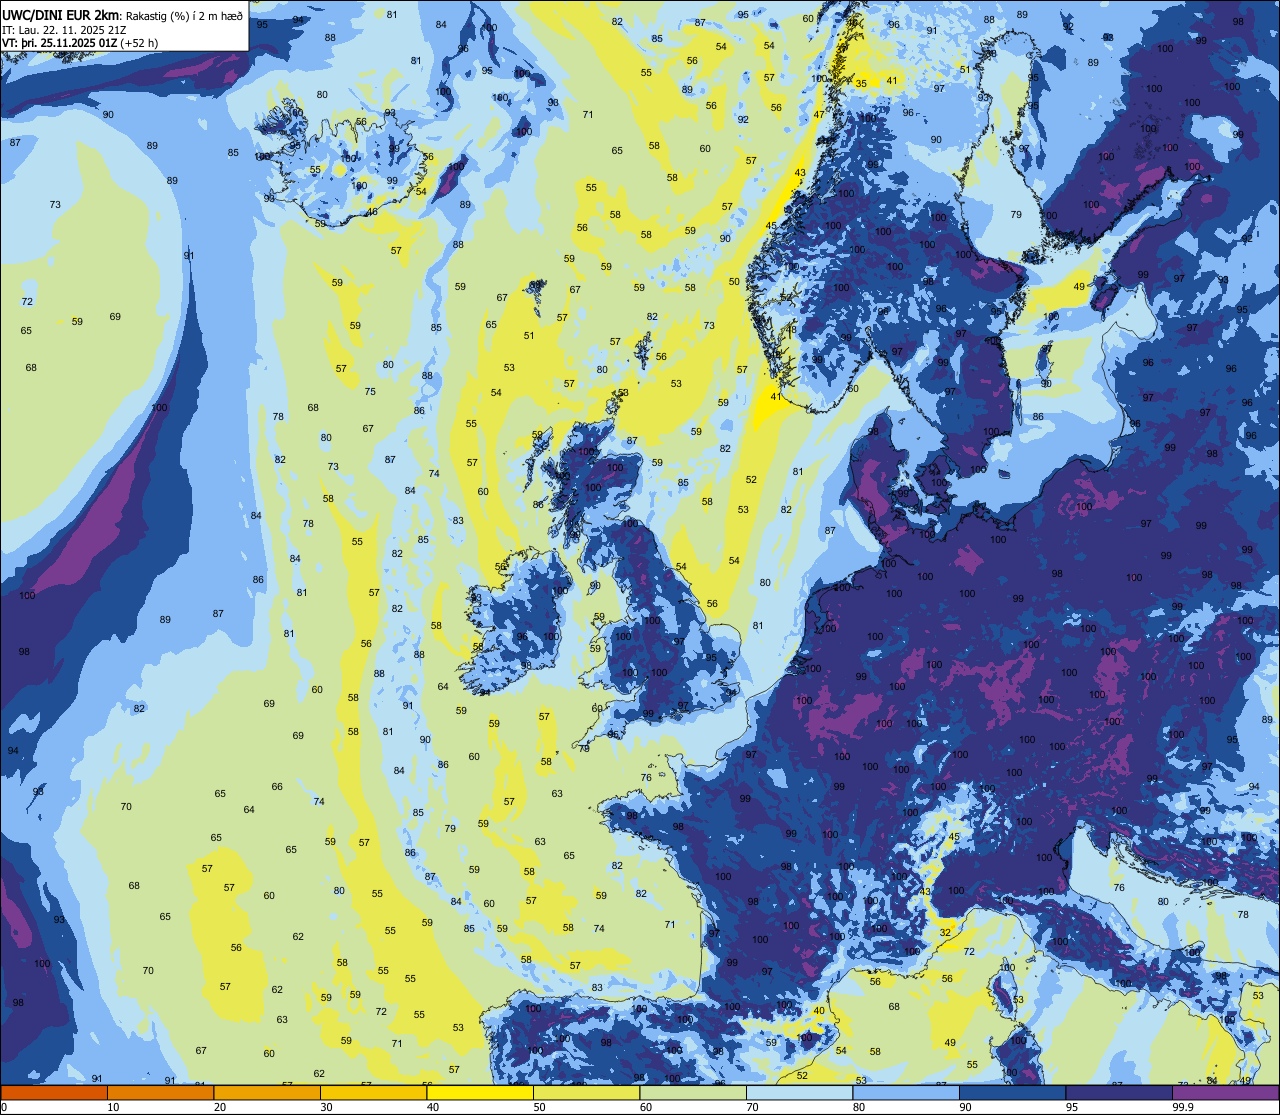Click the 'IT: Lau. 22. 11. 2025 21Z' line
The width and height of the screenshot is (1280, 1115).
(x=64, y=30)
